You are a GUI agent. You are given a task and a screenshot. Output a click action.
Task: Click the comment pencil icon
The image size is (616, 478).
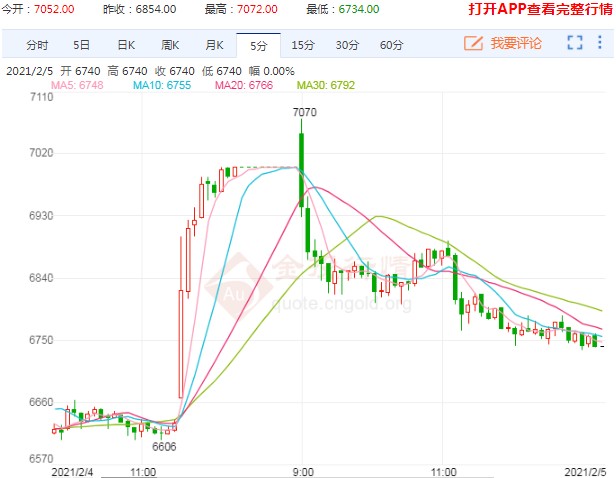coord(473,43)
